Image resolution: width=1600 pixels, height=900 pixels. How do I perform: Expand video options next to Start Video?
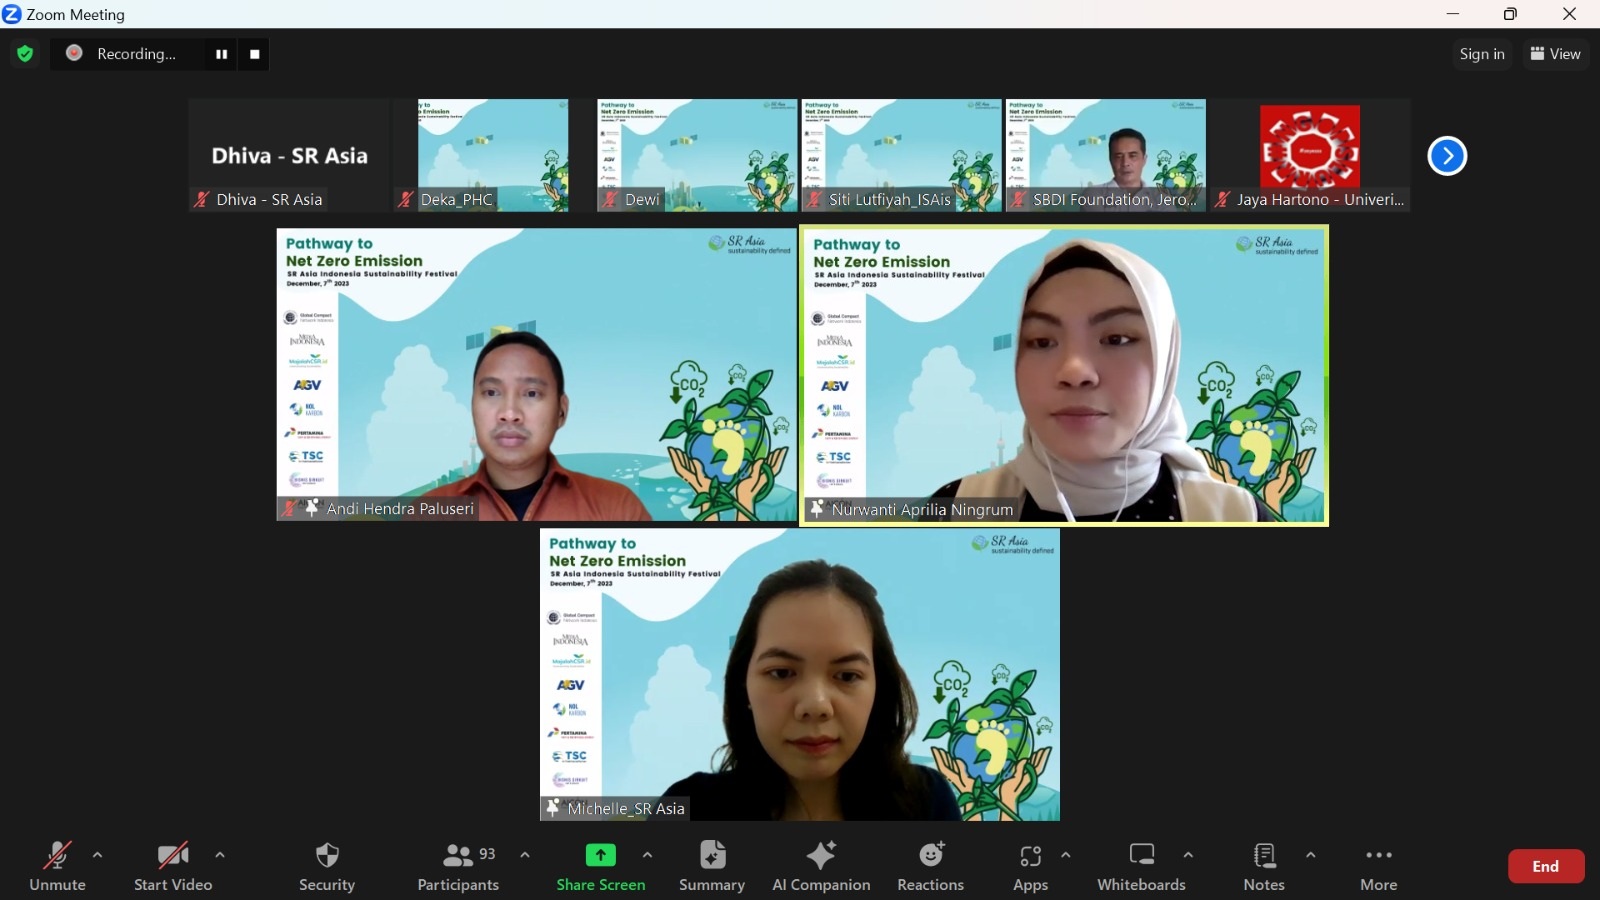point(219,855)
